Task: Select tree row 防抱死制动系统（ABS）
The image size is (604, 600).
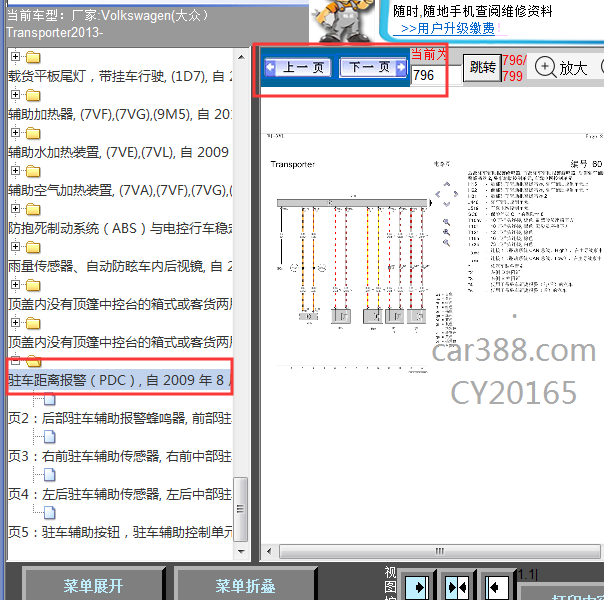Action: pos(120,228)
